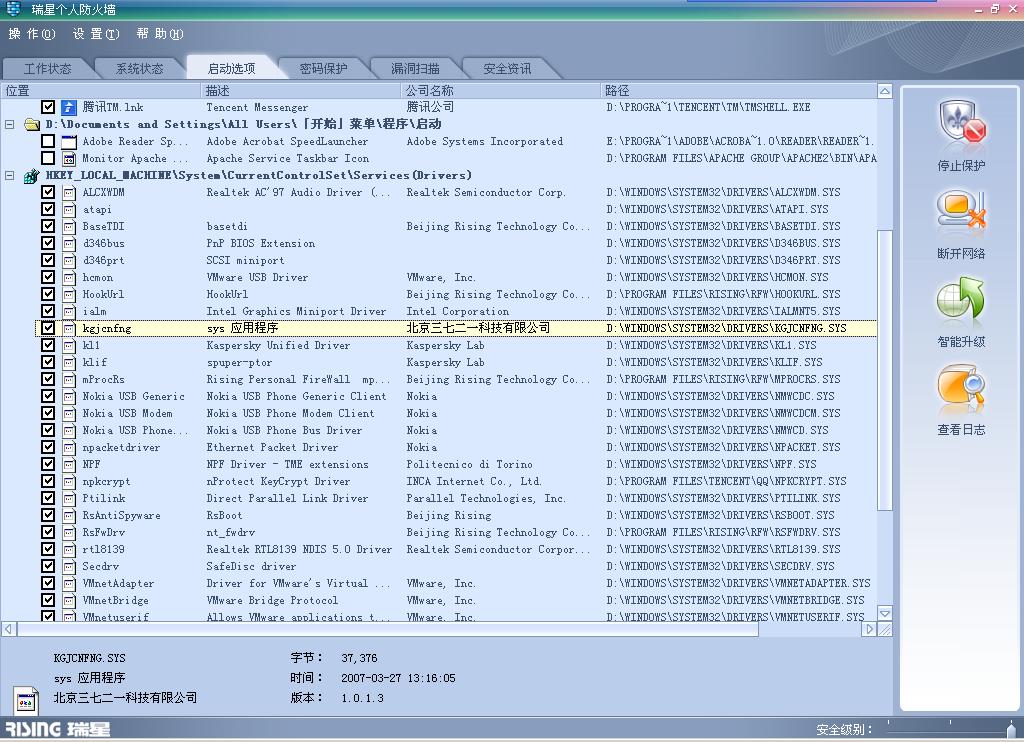Click the d346bus driver file icon

[x=69, y=243]
